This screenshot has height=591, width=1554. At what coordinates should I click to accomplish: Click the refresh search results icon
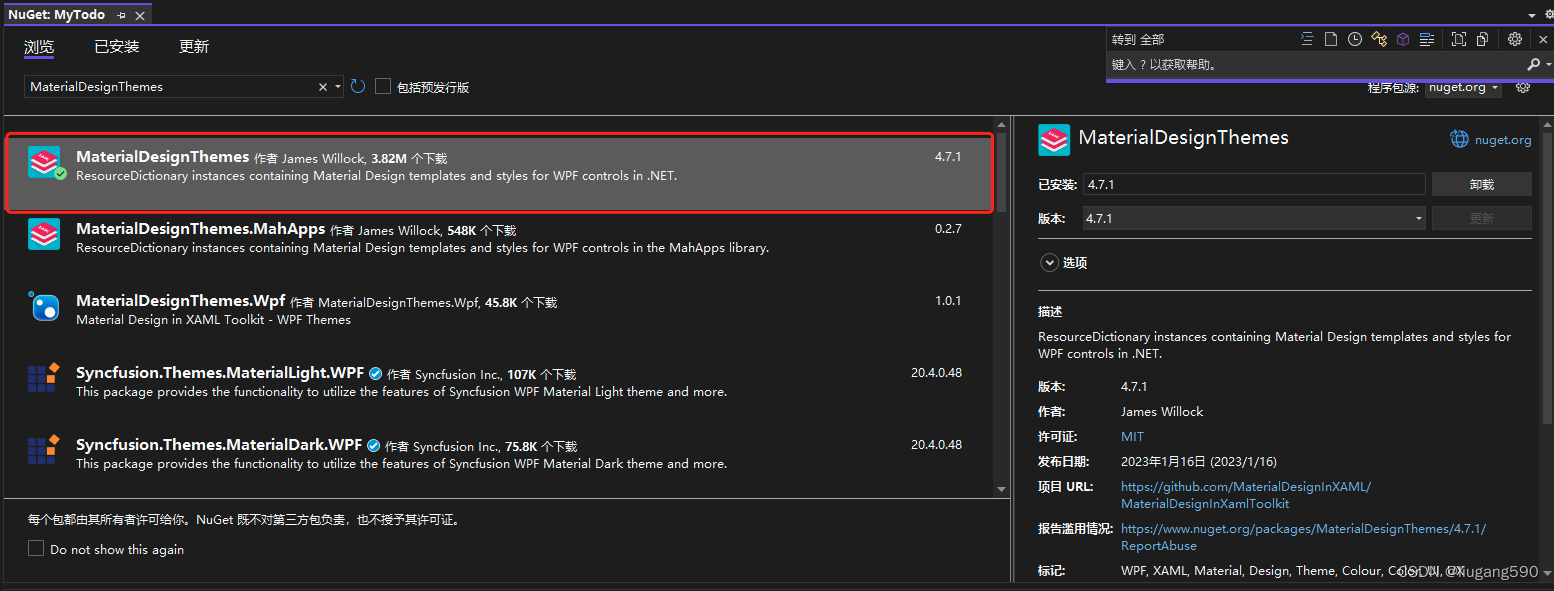pyautogui.click(x=358, y=86)
